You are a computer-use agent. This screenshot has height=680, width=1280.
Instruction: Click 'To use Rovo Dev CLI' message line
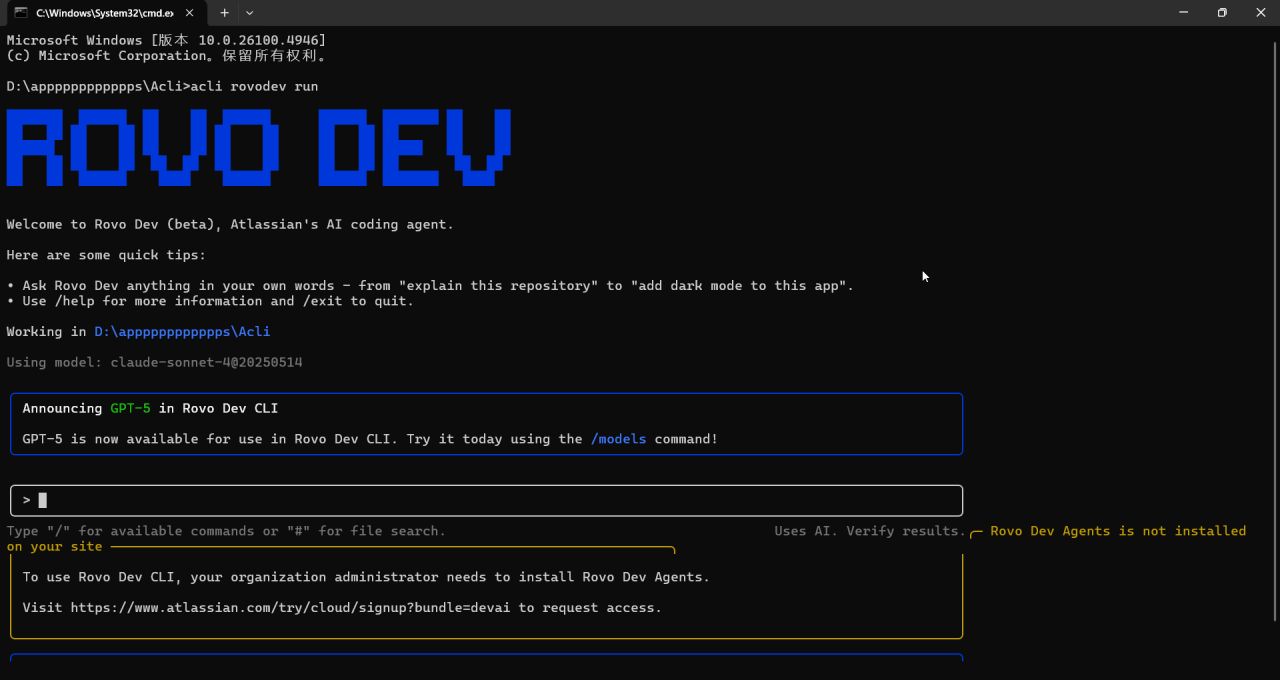click(x=366, y=577)
